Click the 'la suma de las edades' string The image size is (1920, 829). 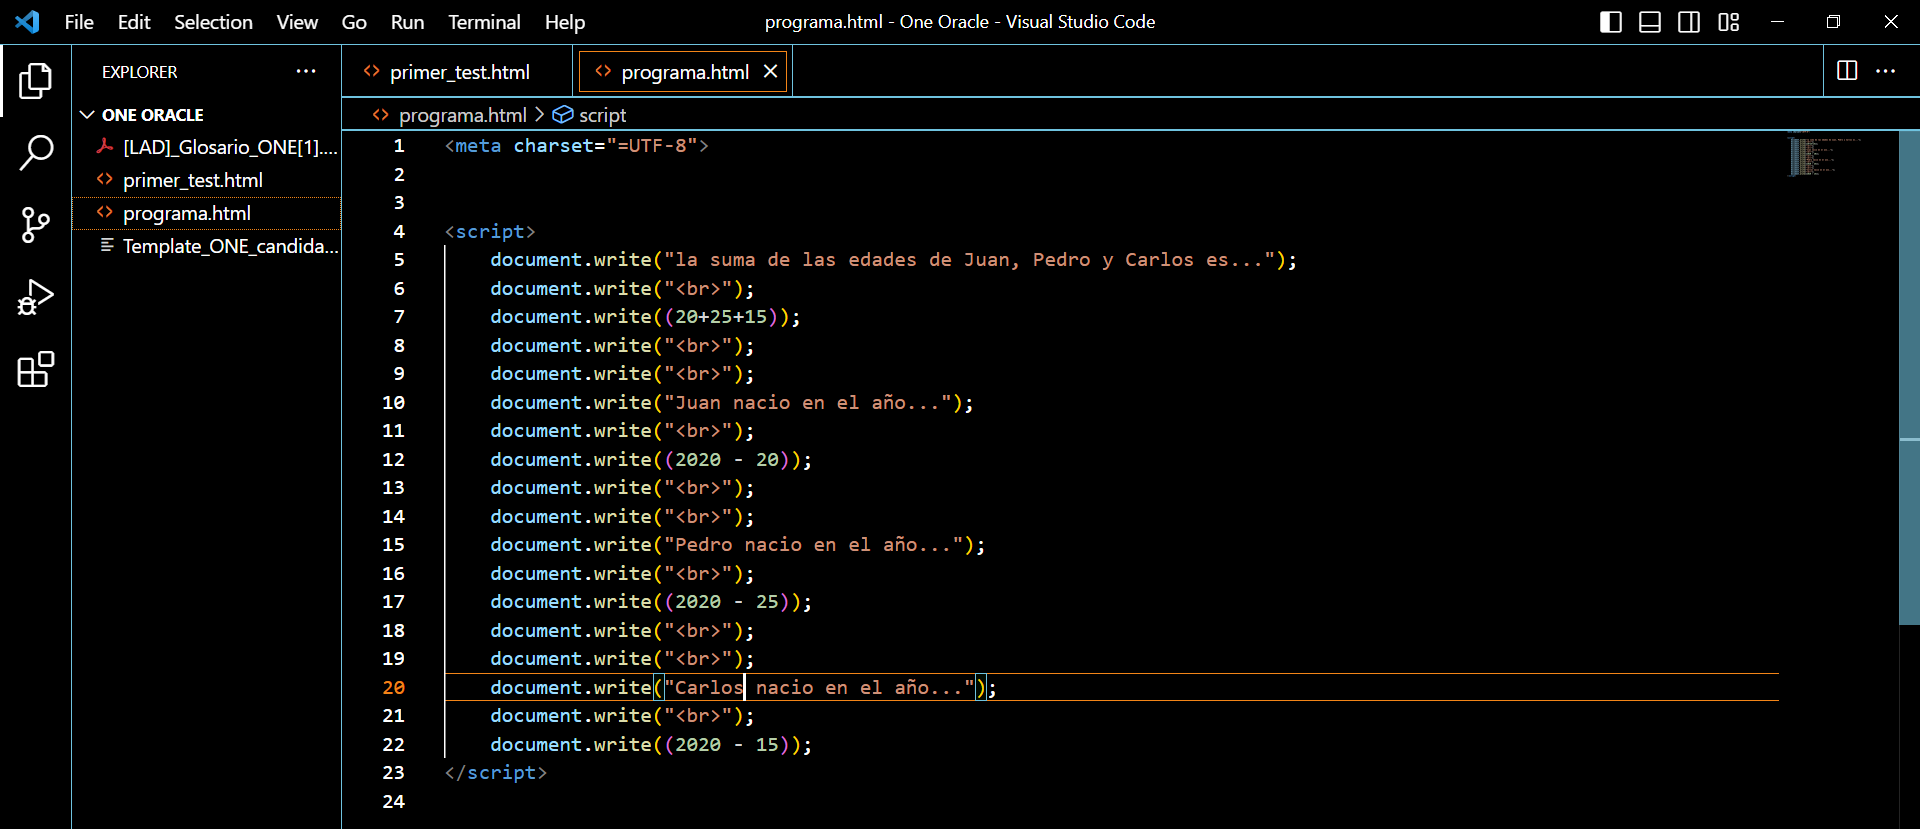[x=969, y=260]
